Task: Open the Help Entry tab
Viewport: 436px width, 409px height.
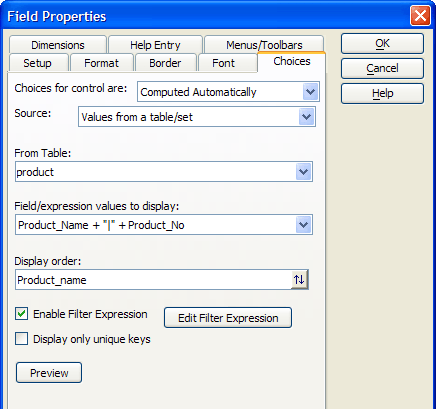Action: pyautogui.click(x=155, y=45)
